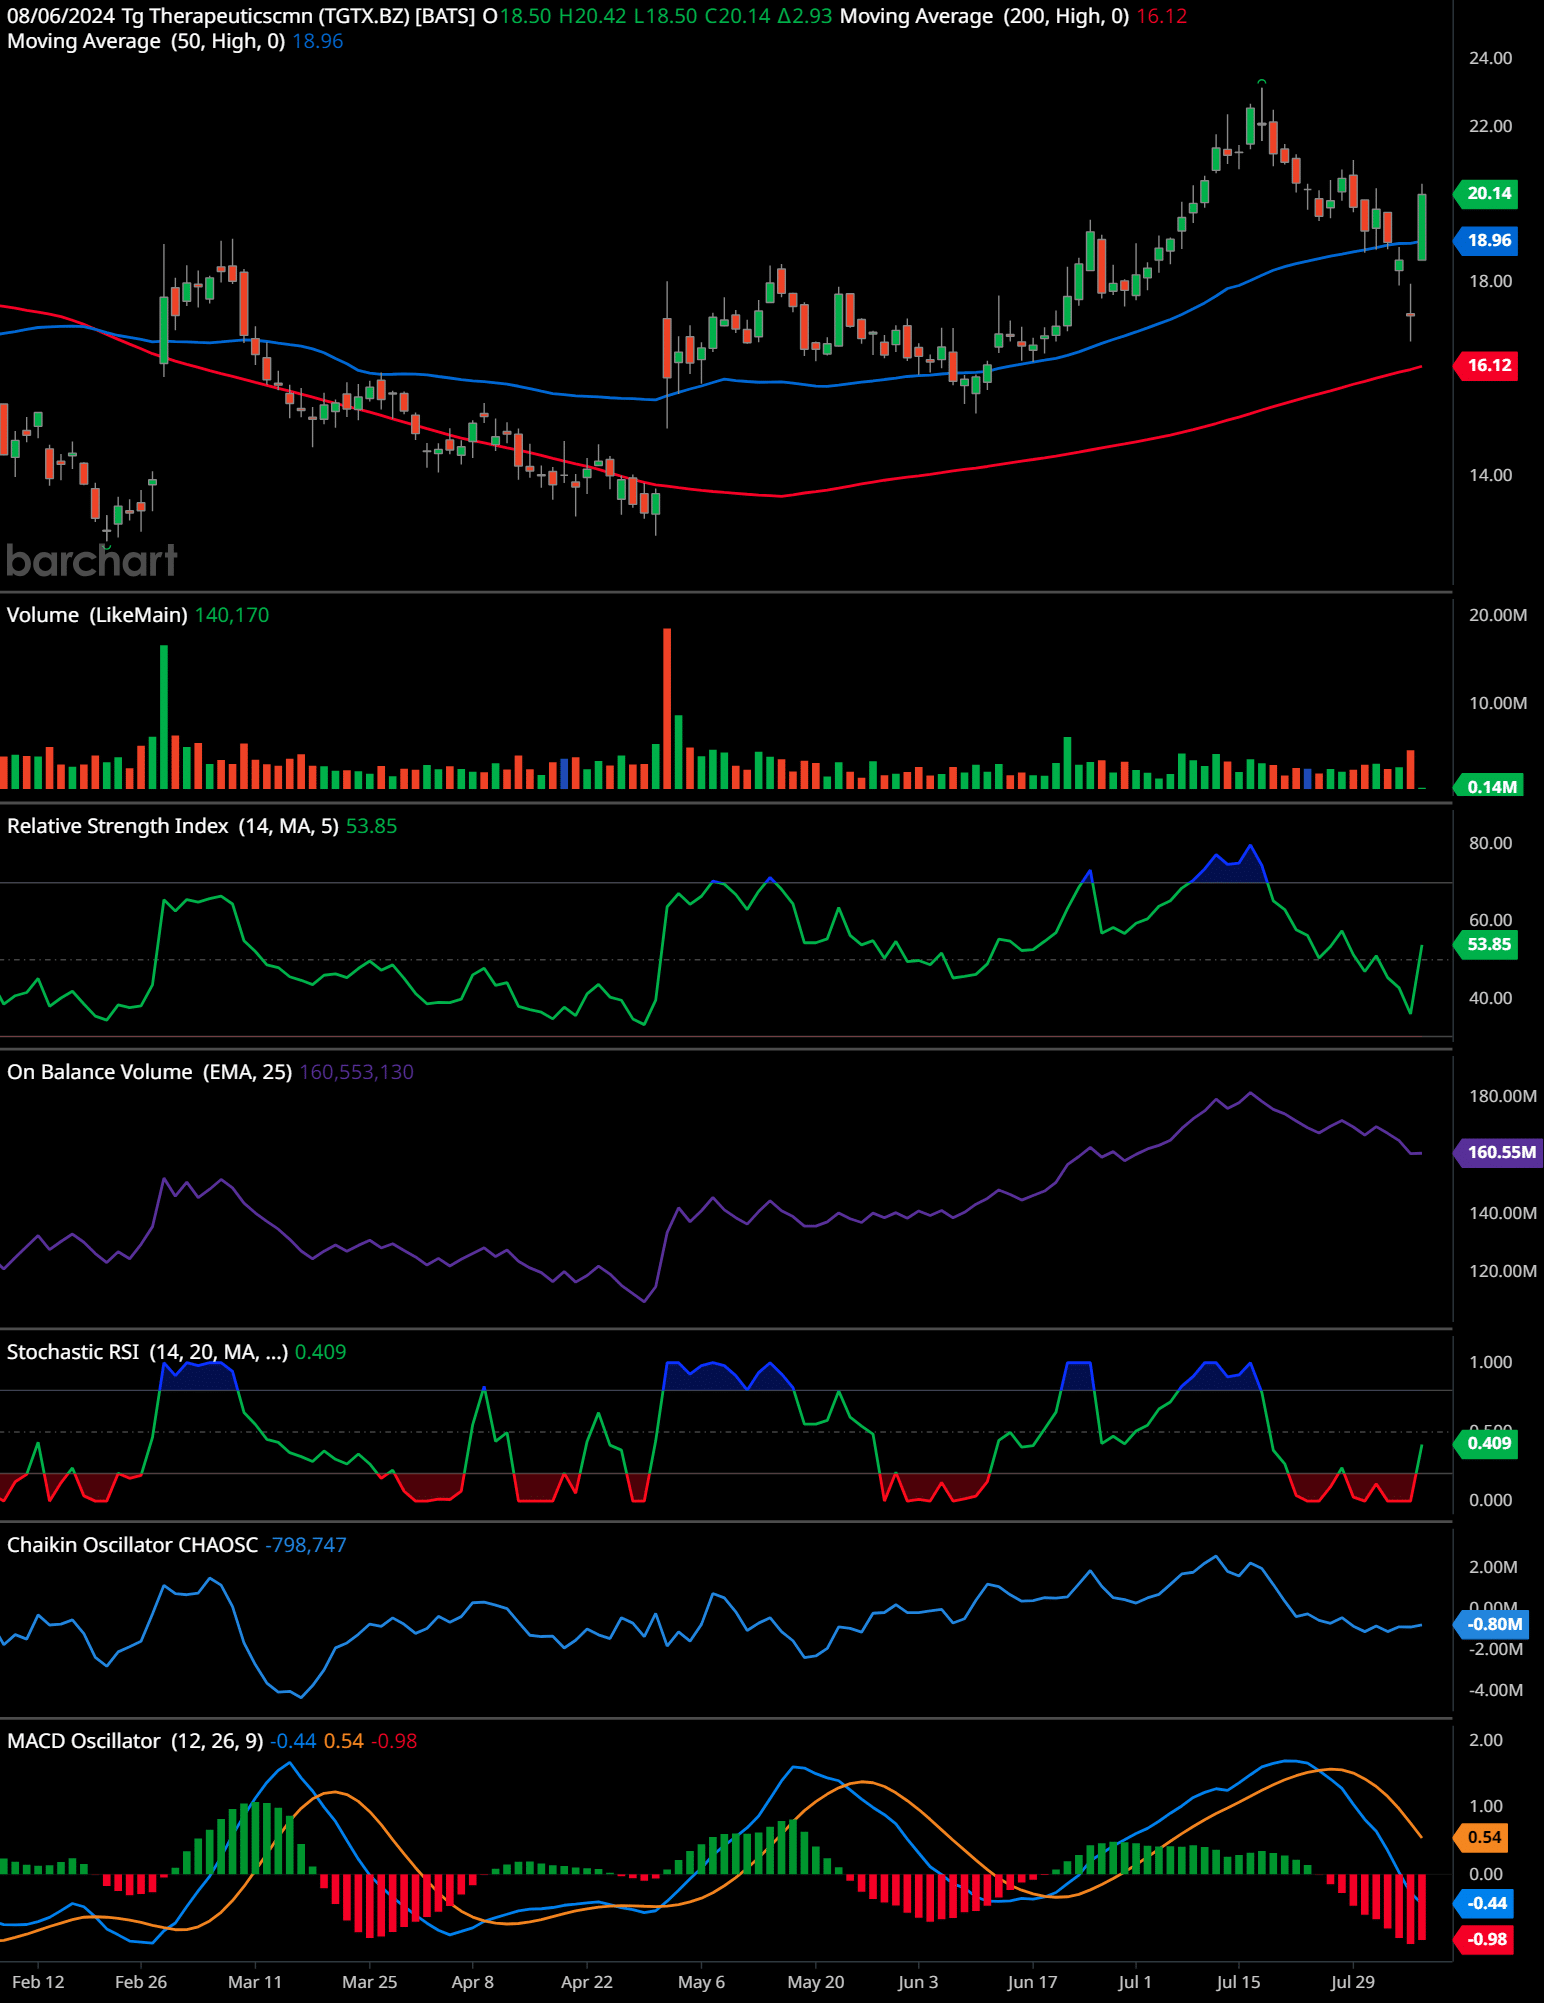Image resolution: width=1544 pixels, height=2003 pixels.
Task: Click the Moving Average (50, High, 0) label
Action: tap(146, 41)
